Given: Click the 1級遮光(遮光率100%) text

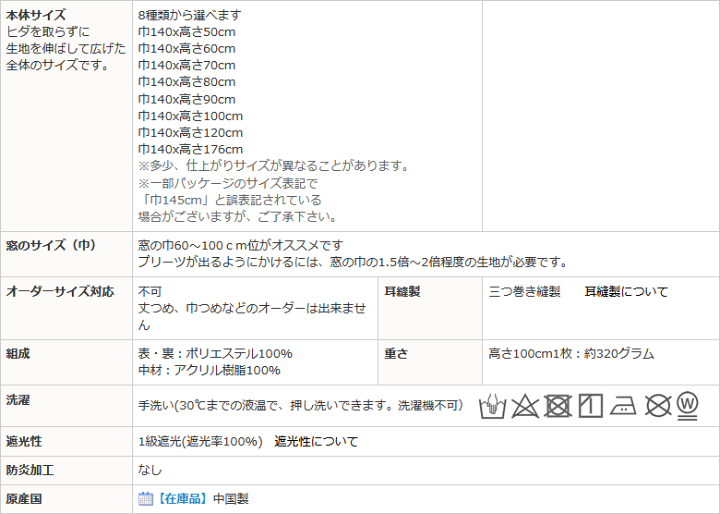Looking at the screenshot, I should pos(200,441).
